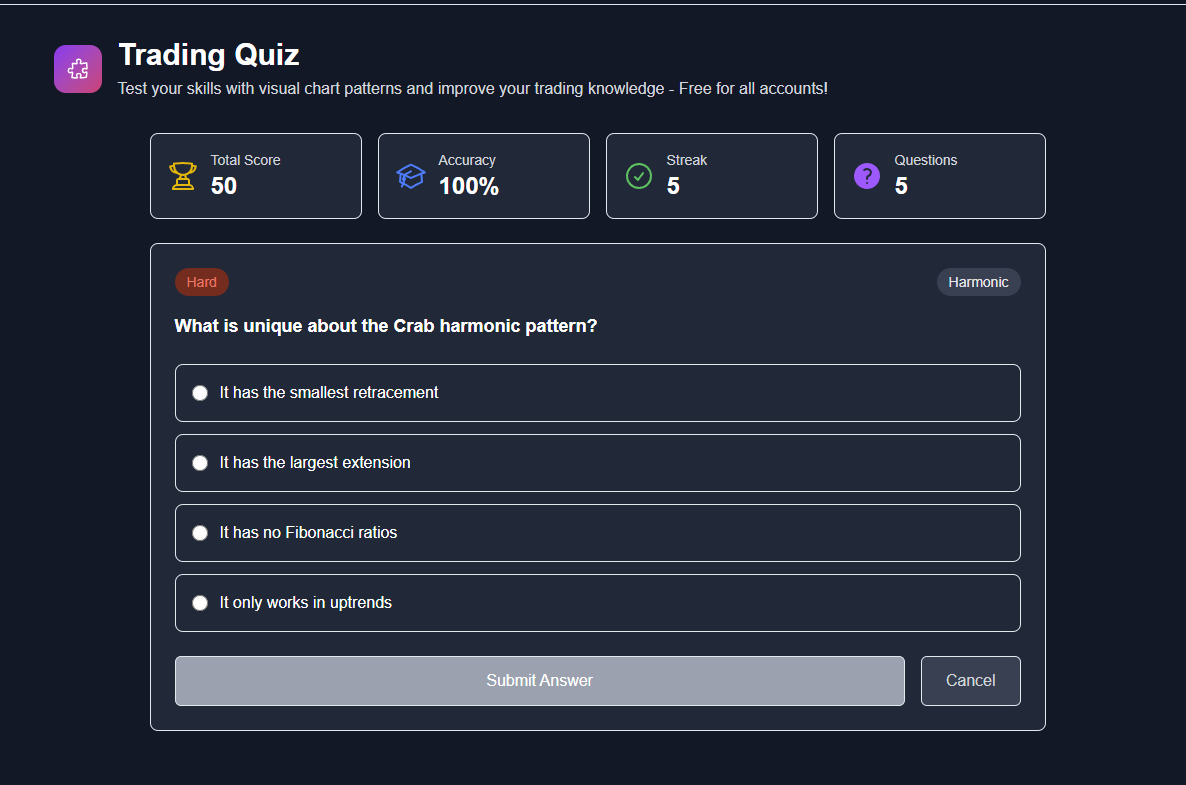Click the purple puzzle piece app icon

[x=77, y=68]
